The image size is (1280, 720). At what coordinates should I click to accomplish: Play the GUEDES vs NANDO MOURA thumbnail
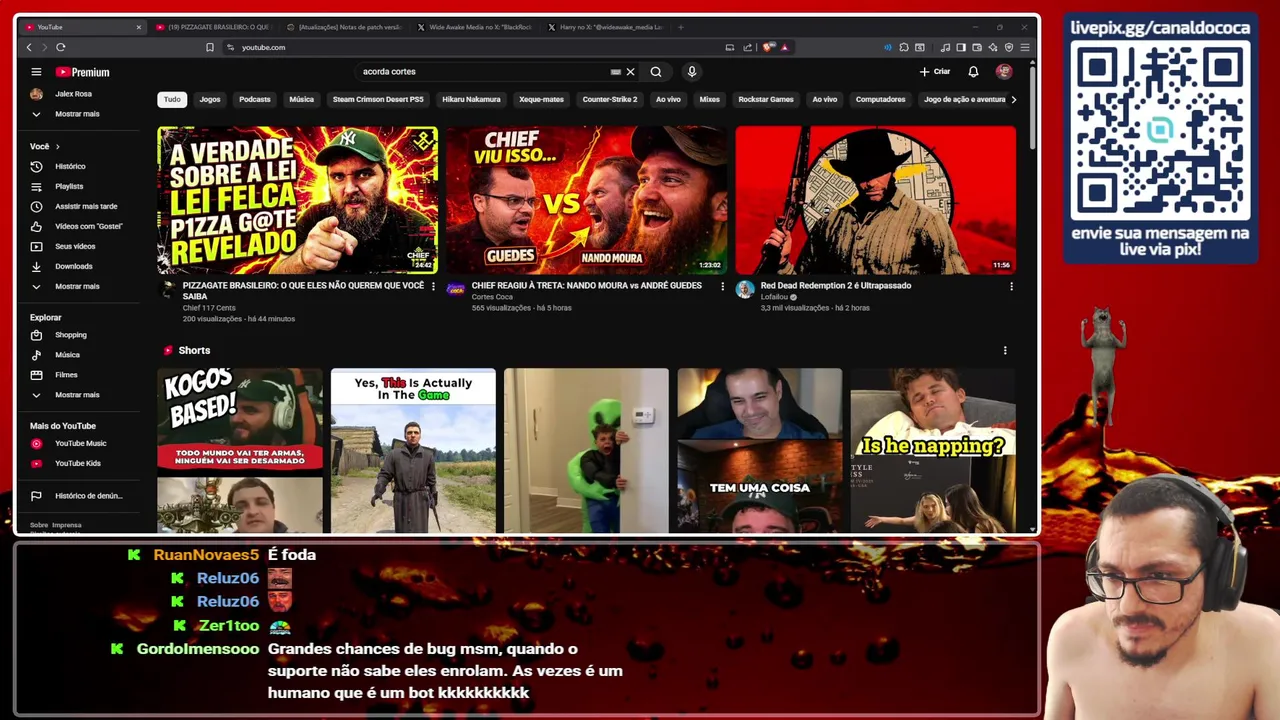pos(586,200)
